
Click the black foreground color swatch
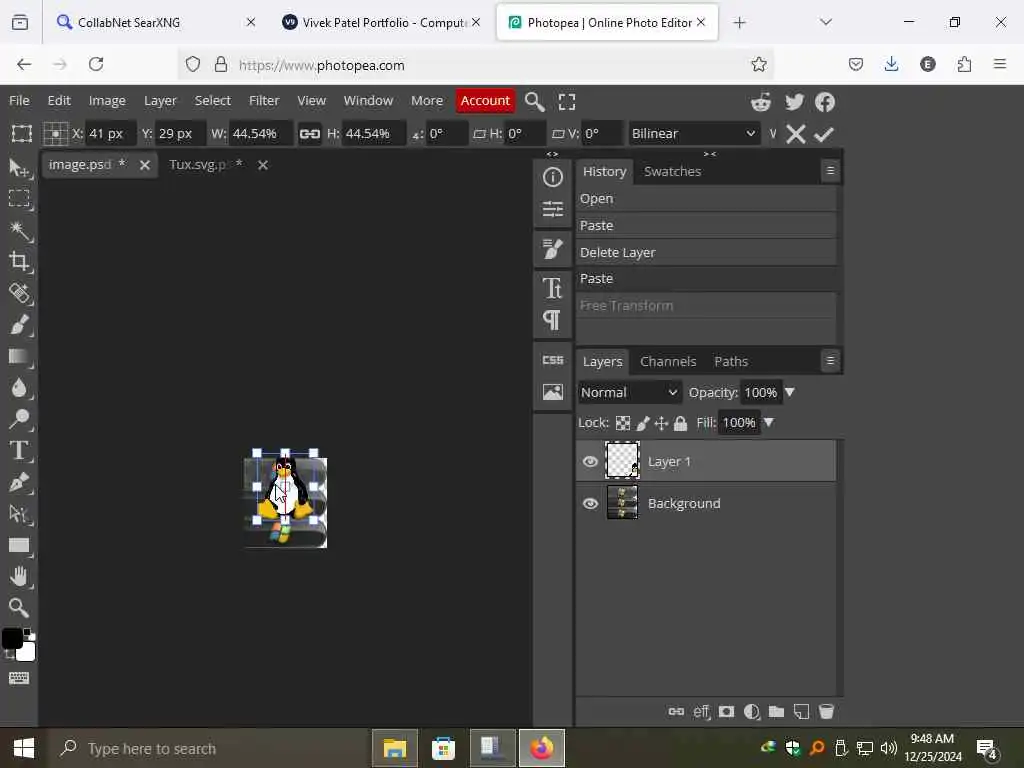[x=12, y=639]
